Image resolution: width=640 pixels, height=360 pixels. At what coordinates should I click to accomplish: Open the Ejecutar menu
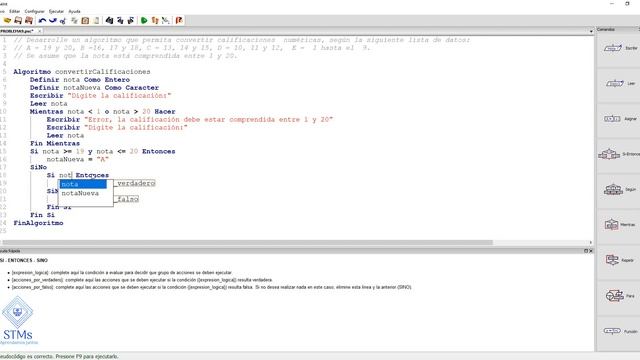[x=56, y=11]
